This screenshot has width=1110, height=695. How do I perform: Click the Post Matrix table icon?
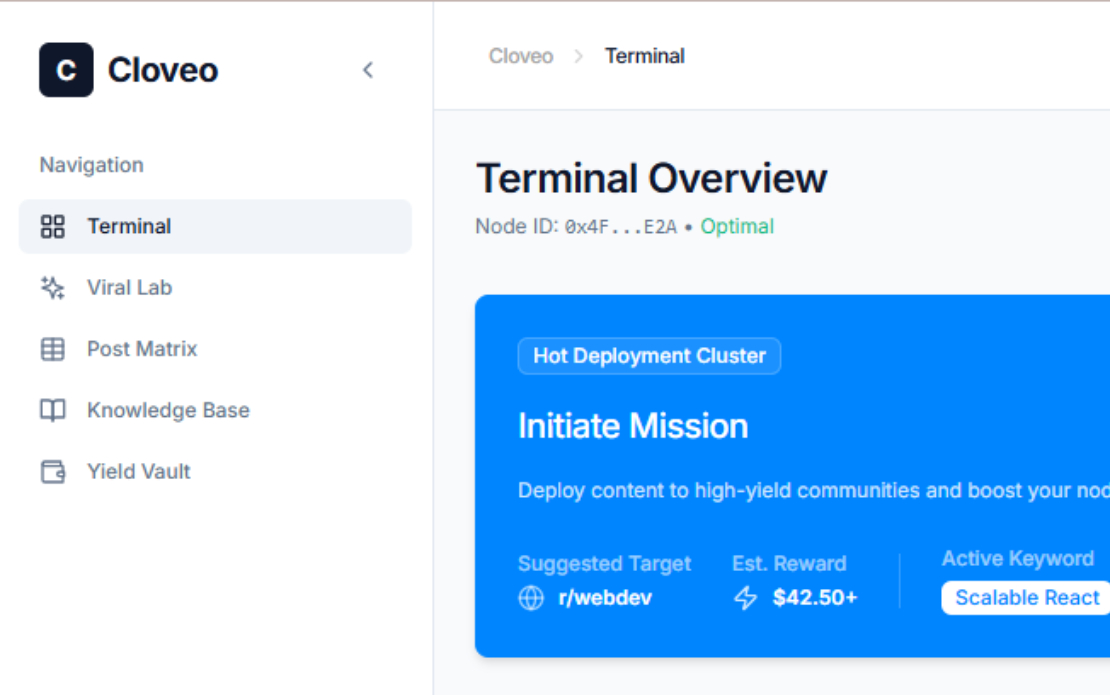tap(52, 349)
